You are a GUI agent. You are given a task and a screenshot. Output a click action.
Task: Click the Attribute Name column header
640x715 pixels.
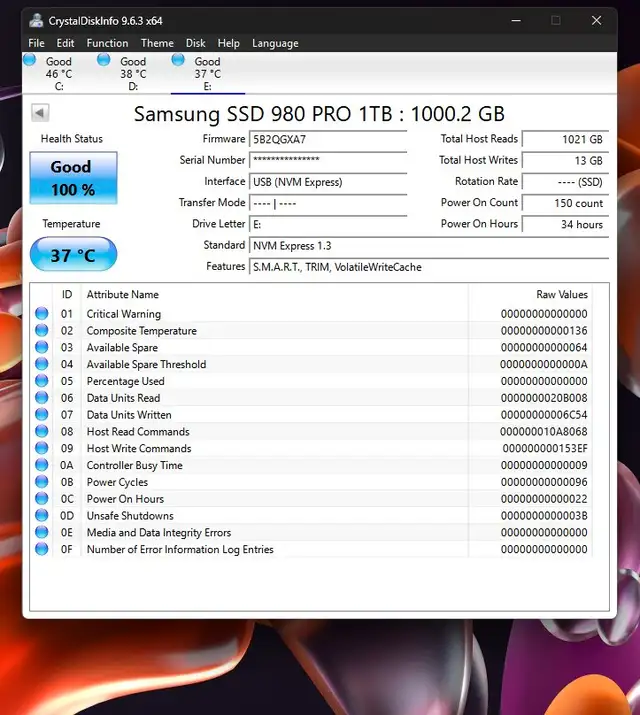pyautogui.click(x=123, y=295)
